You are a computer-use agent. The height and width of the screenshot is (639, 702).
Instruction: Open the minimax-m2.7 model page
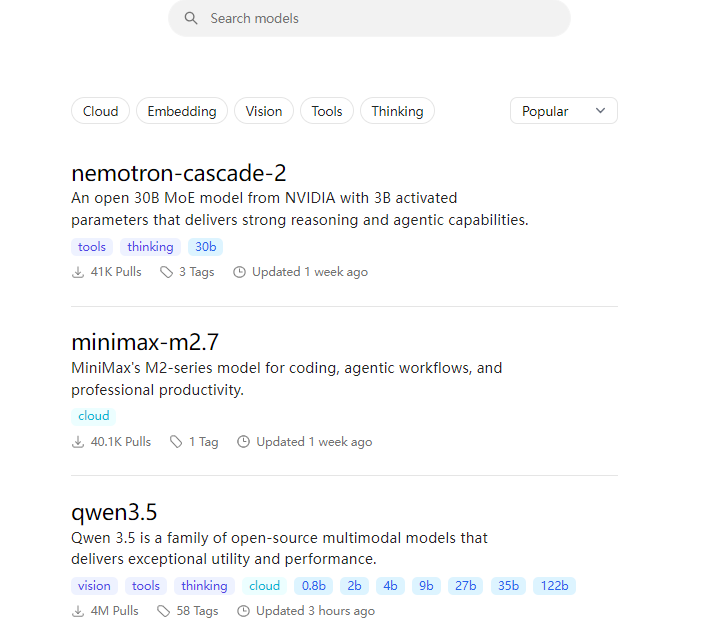145,342
